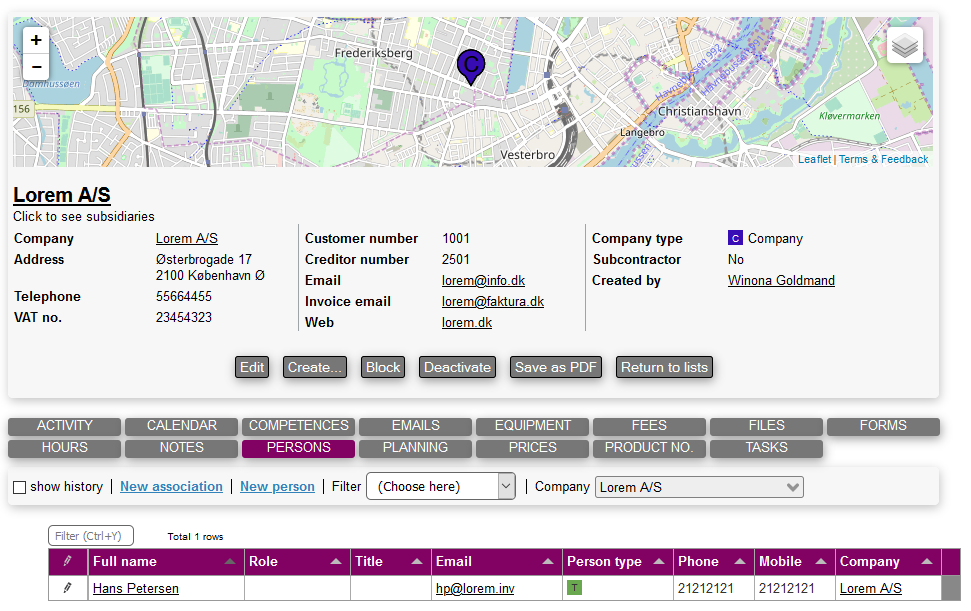The width and height of the screenshot is (971, 611).
Task: Click the purple Company type color square
Action: (735, 238)
